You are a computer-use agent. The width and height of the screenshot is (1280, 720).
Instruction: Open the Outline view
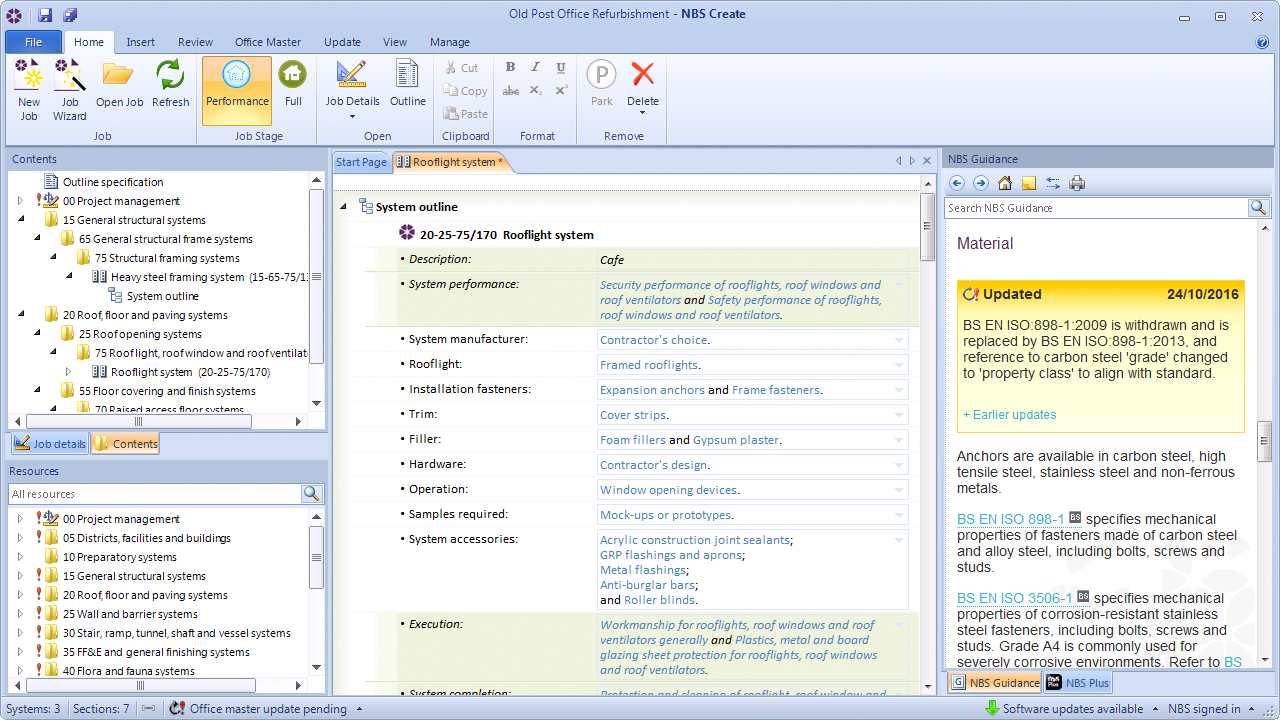tap(407, 84)
